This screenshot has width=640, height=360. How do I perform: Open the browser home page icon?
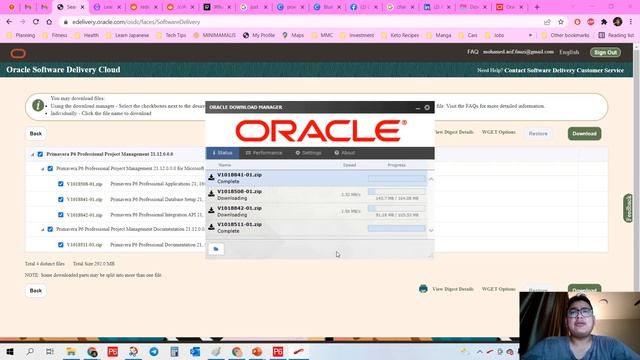point(49,22)
